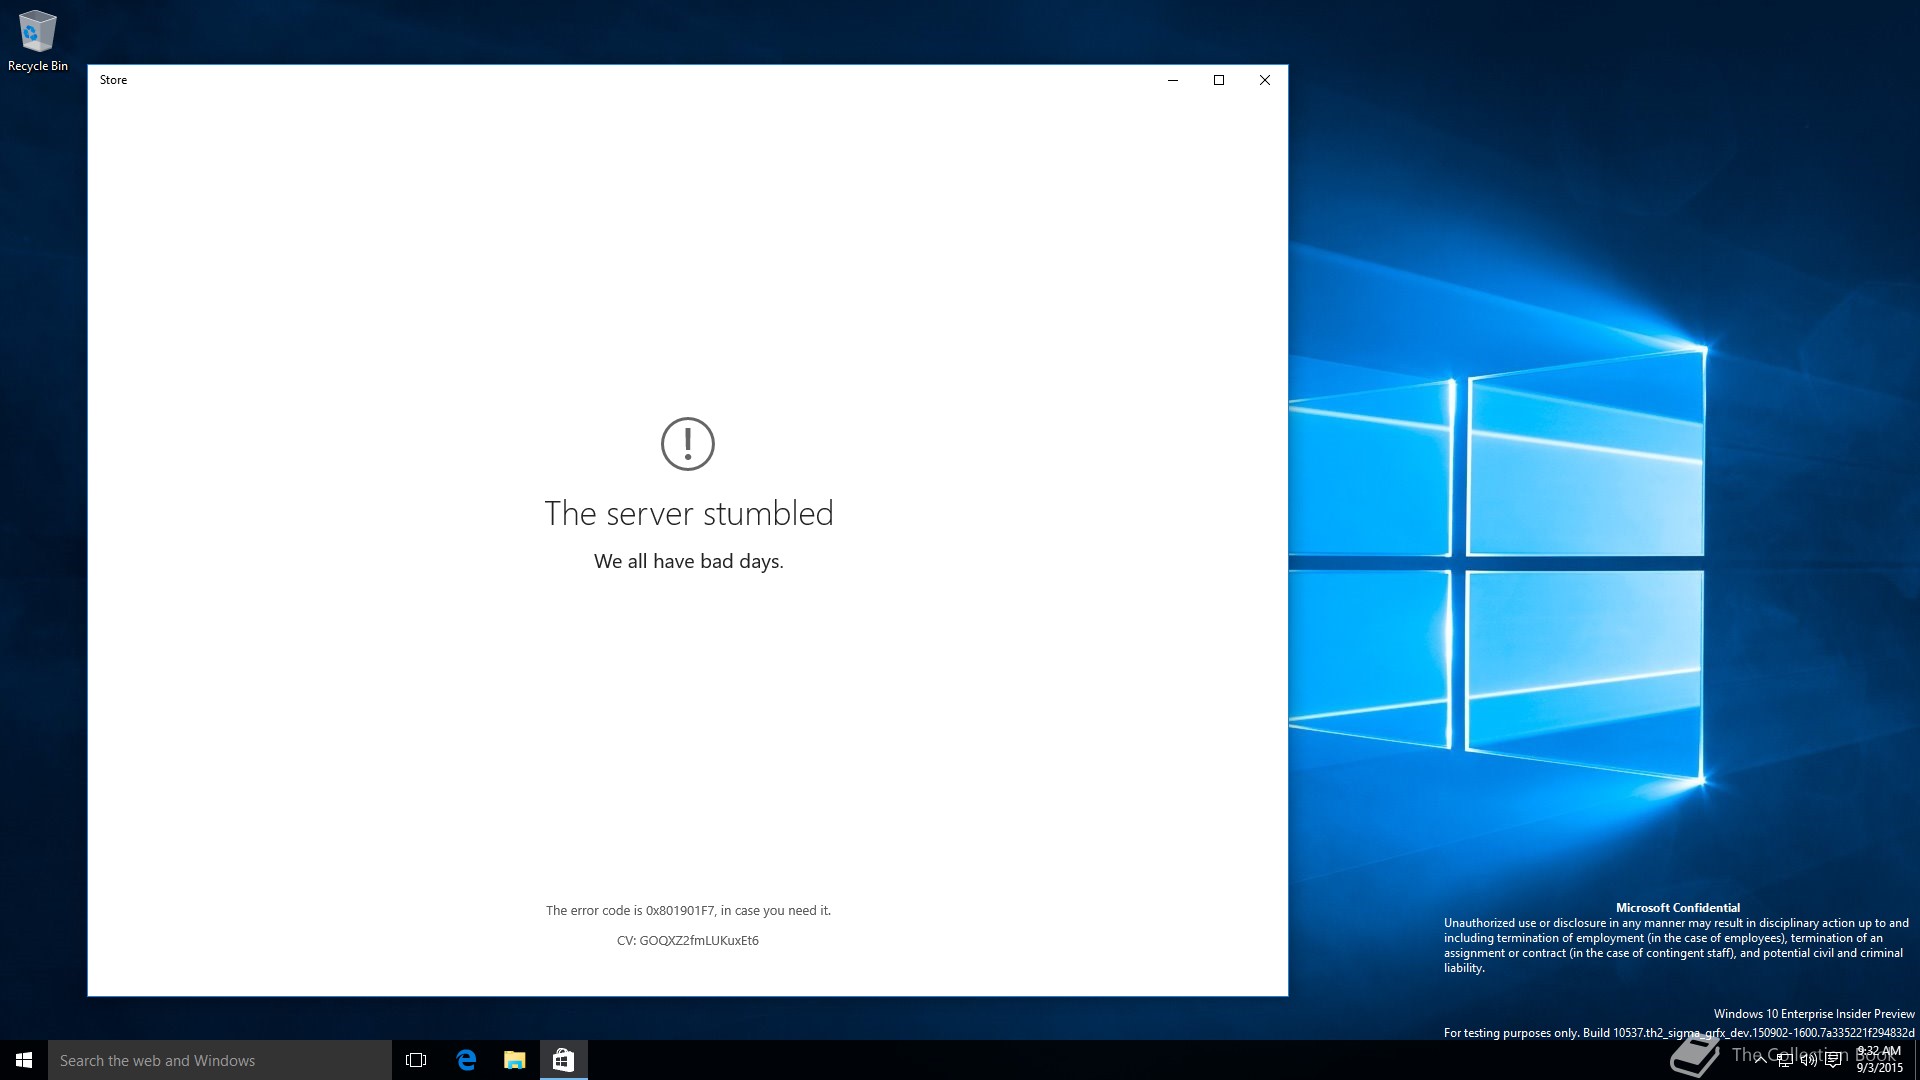The height and width of the screenshot is (1080, 1920).
Task: Open the network status tray icon
Action: point(1785,1060)
